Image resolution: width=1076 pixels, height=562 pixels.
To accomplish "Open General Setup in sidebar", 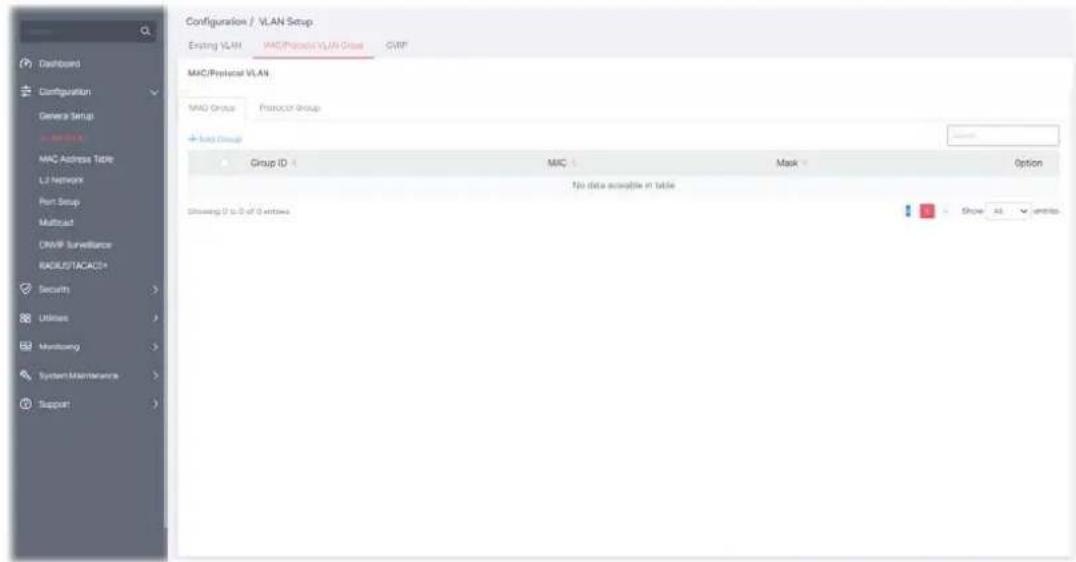I will (x=66, y=116).
